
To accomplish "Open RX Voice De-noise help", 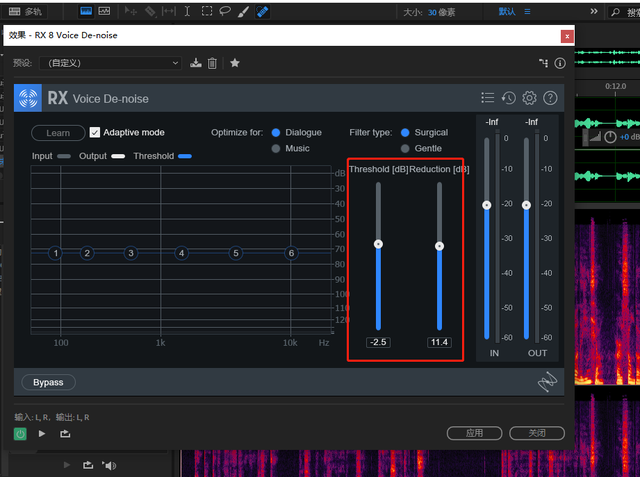I will click(x=549, y=98).
